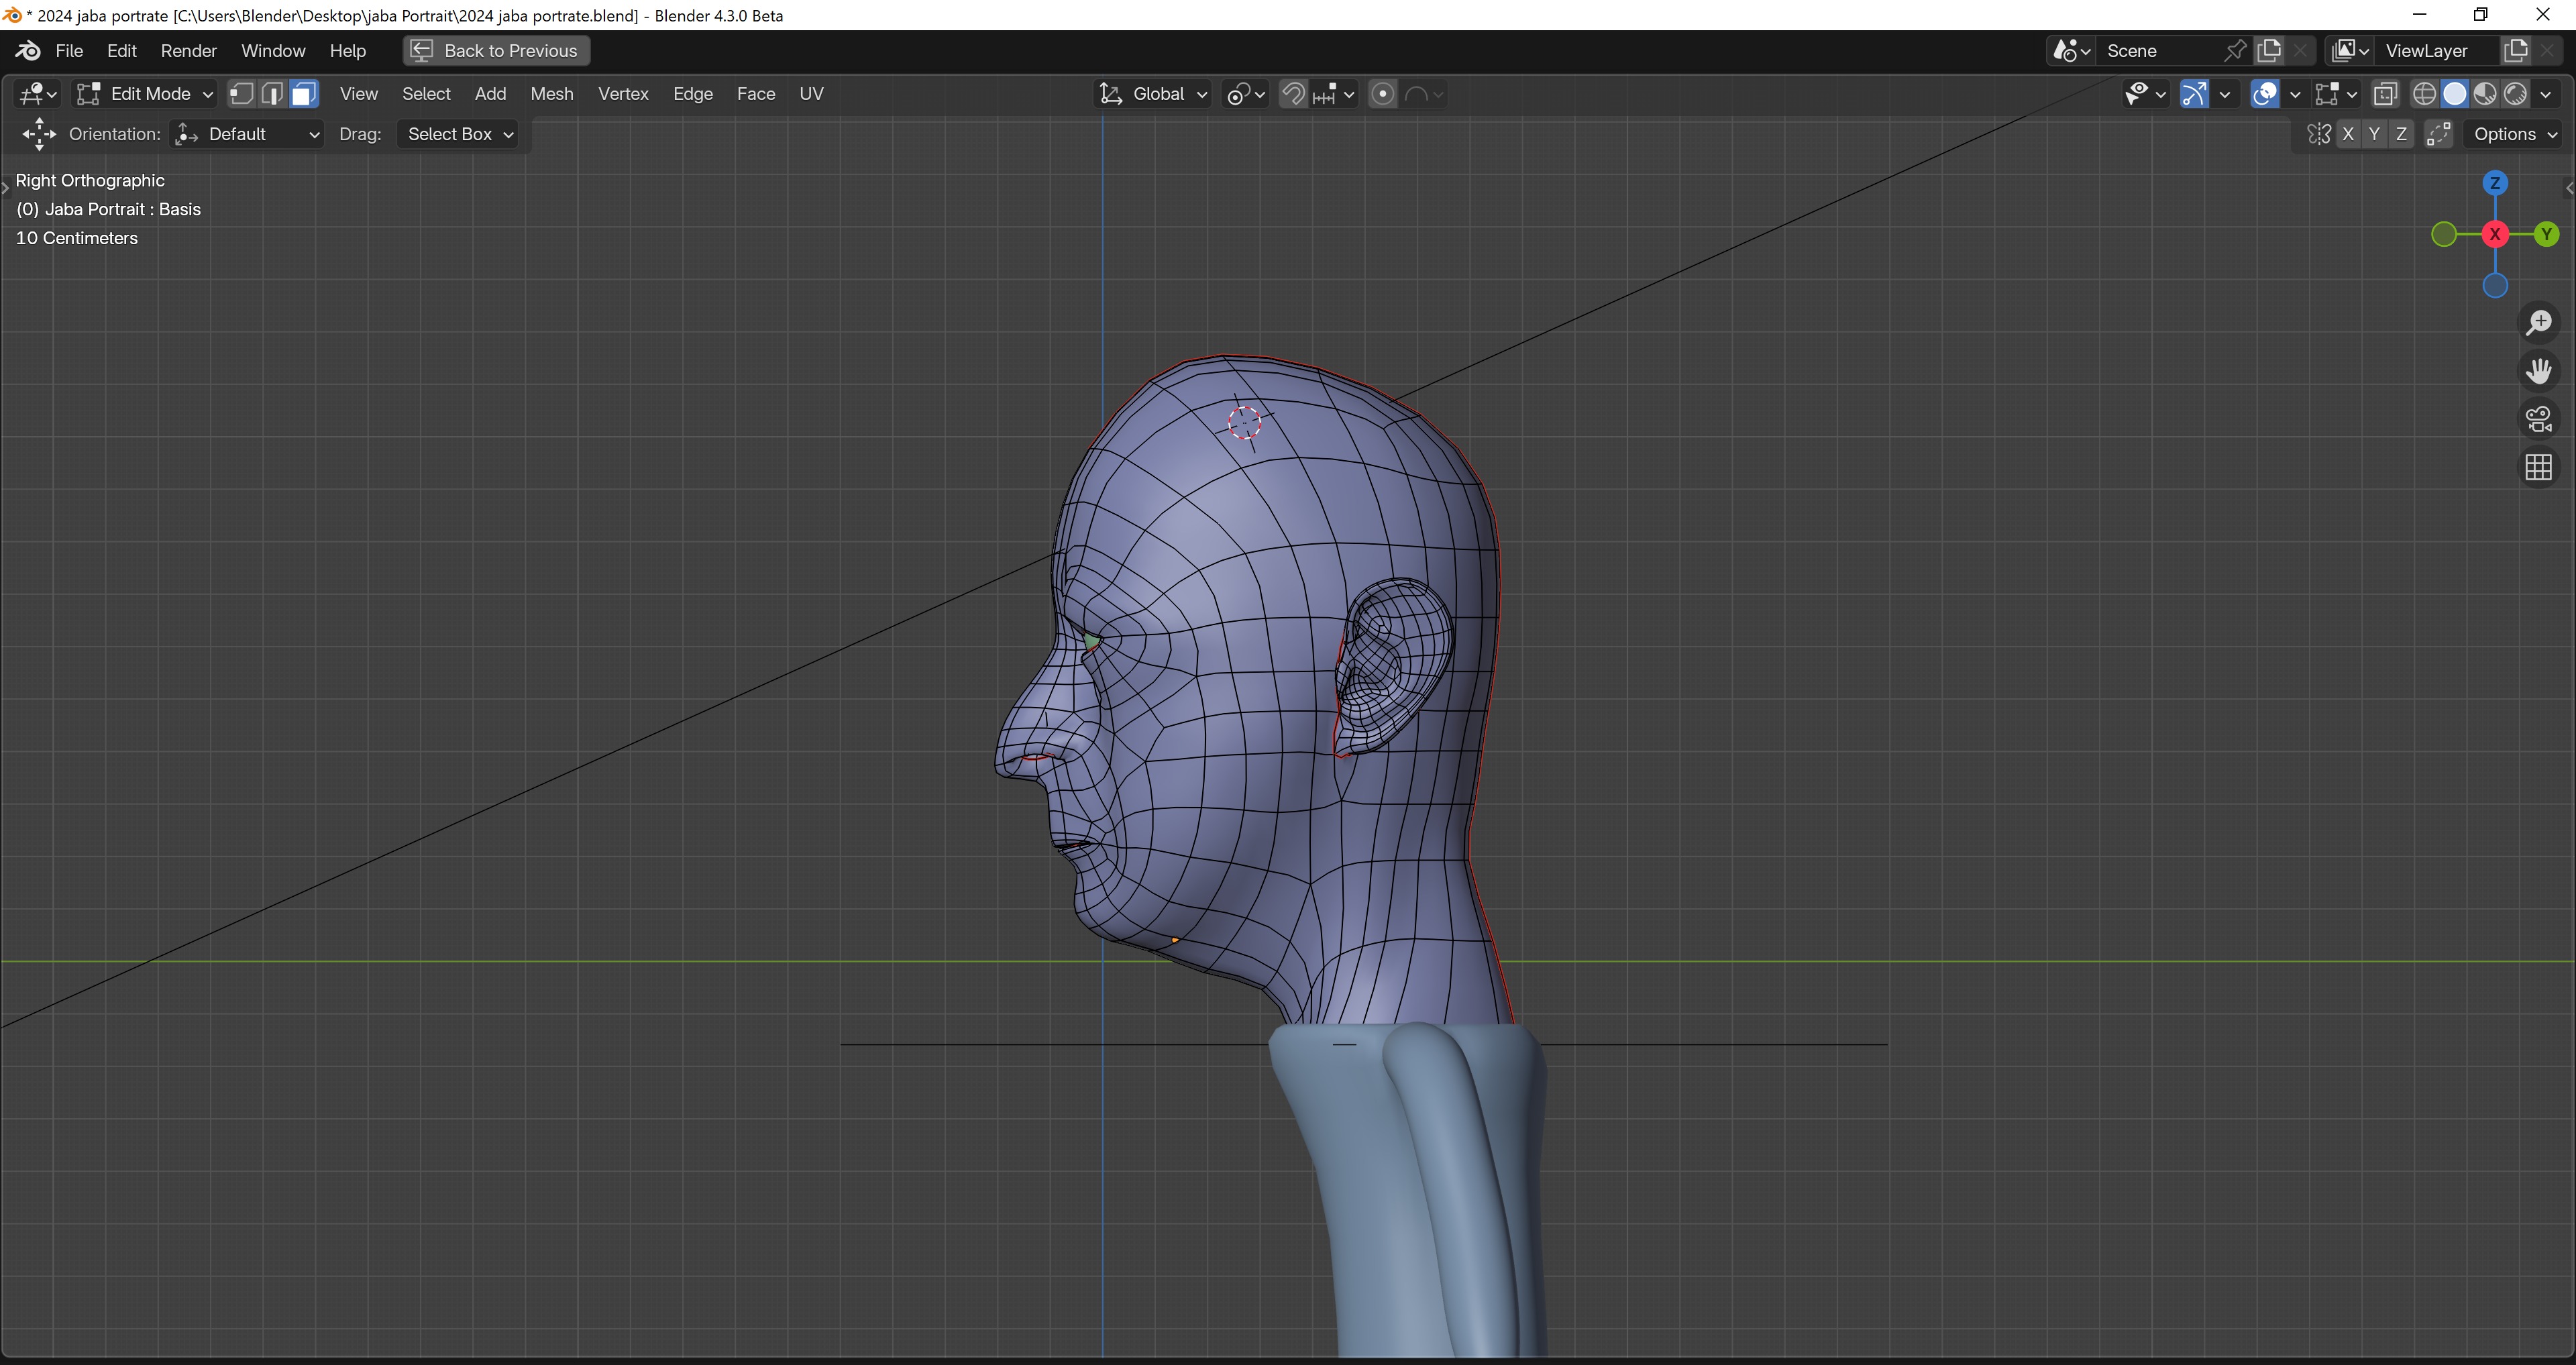This screenshot has height=1365, width=2576.
Task: Open the Vertex menu
Action: [x=623, y=93]
